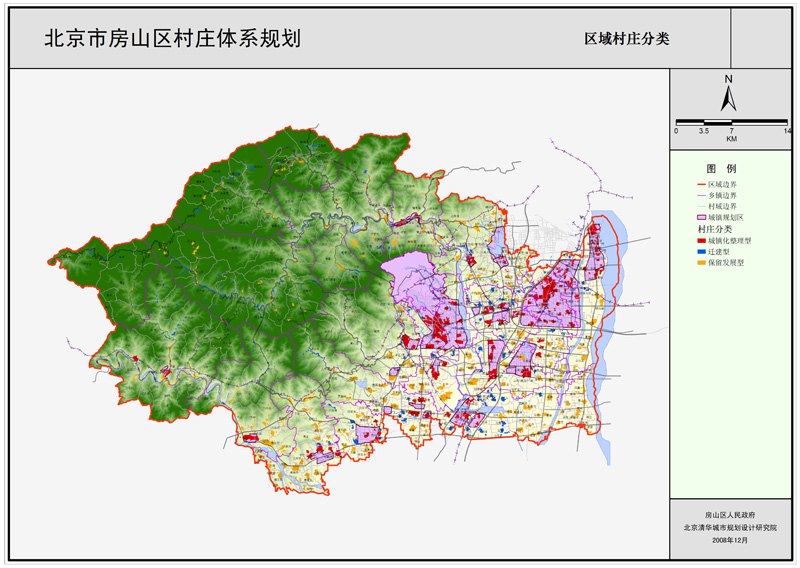Click the purple 乡镇边界 legend line

pyautogui.click(x=700, y=196)
